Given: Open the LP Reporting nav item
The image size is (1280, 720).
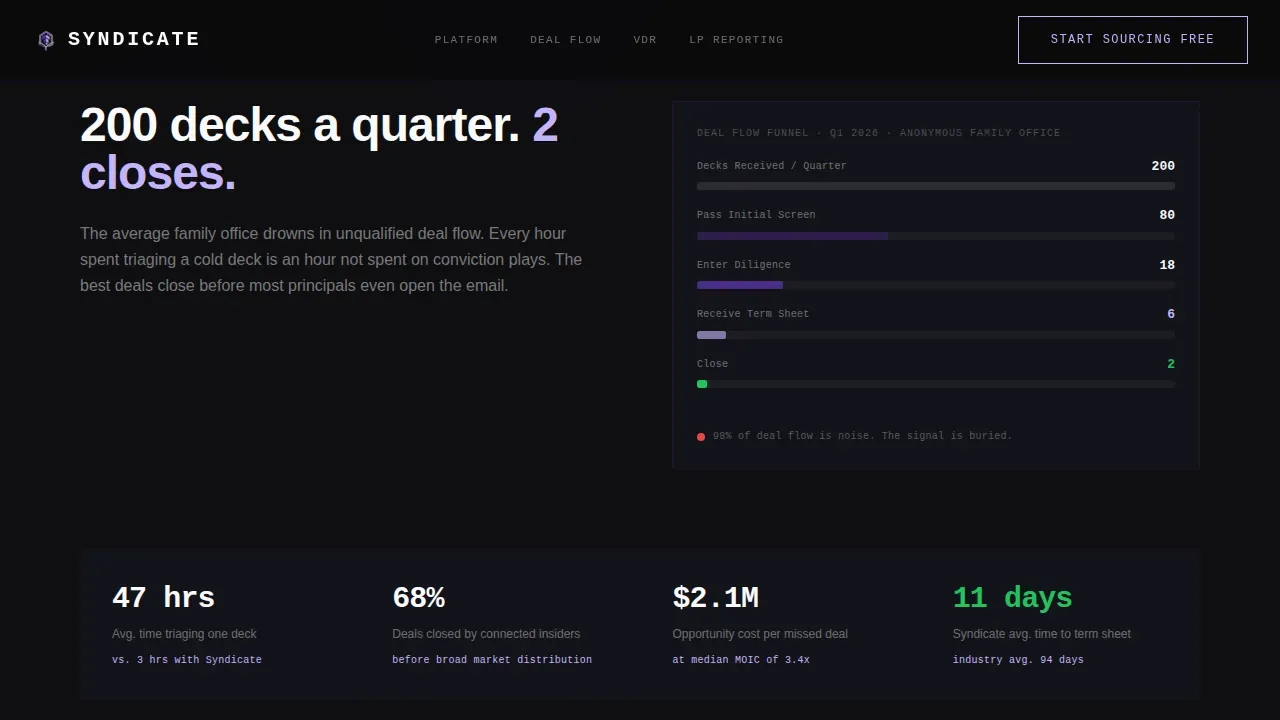Looking at the screenshot, I should pos(736,40).
